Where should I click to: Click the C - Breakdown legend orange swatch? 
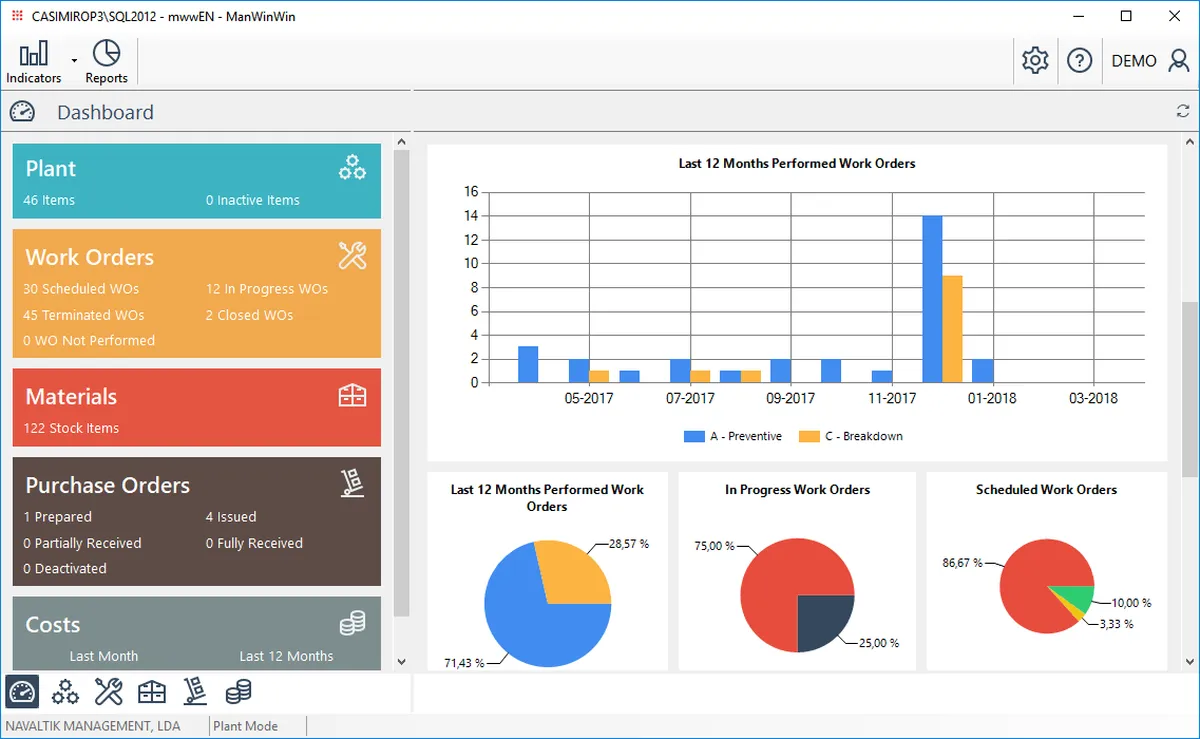pos(808,437)
